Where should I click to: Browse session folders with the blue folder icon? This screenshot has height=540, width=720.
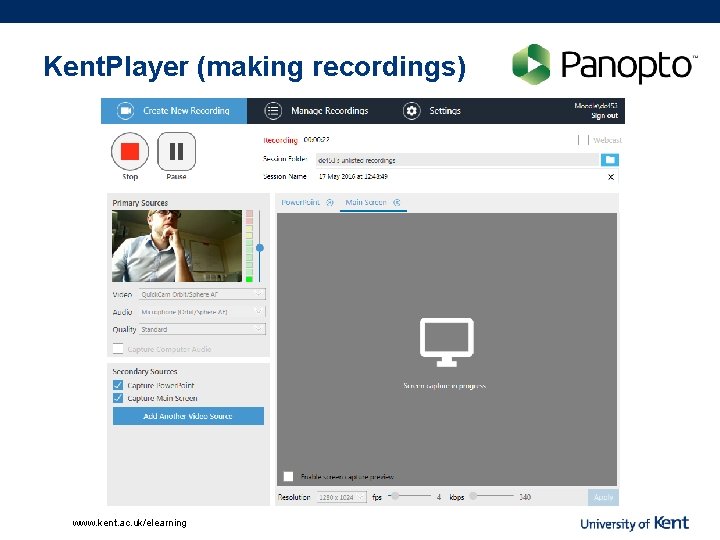[x=610, y=160]
